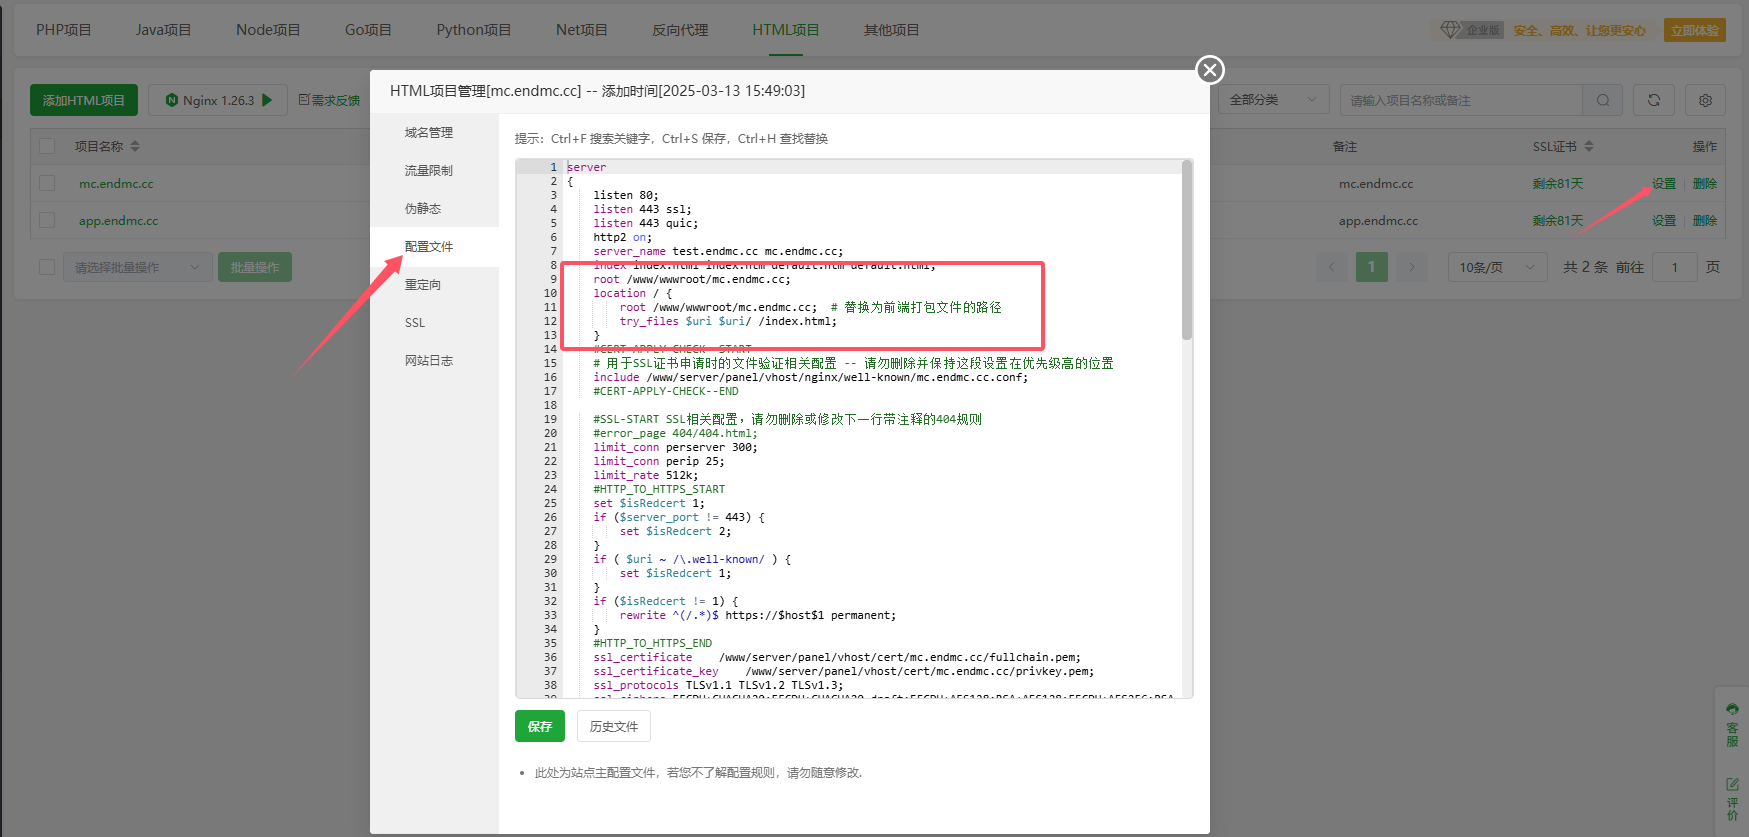The image size is (1749, 837).
Task: Switch to 其他项目 tab
Action: point(891,30)
